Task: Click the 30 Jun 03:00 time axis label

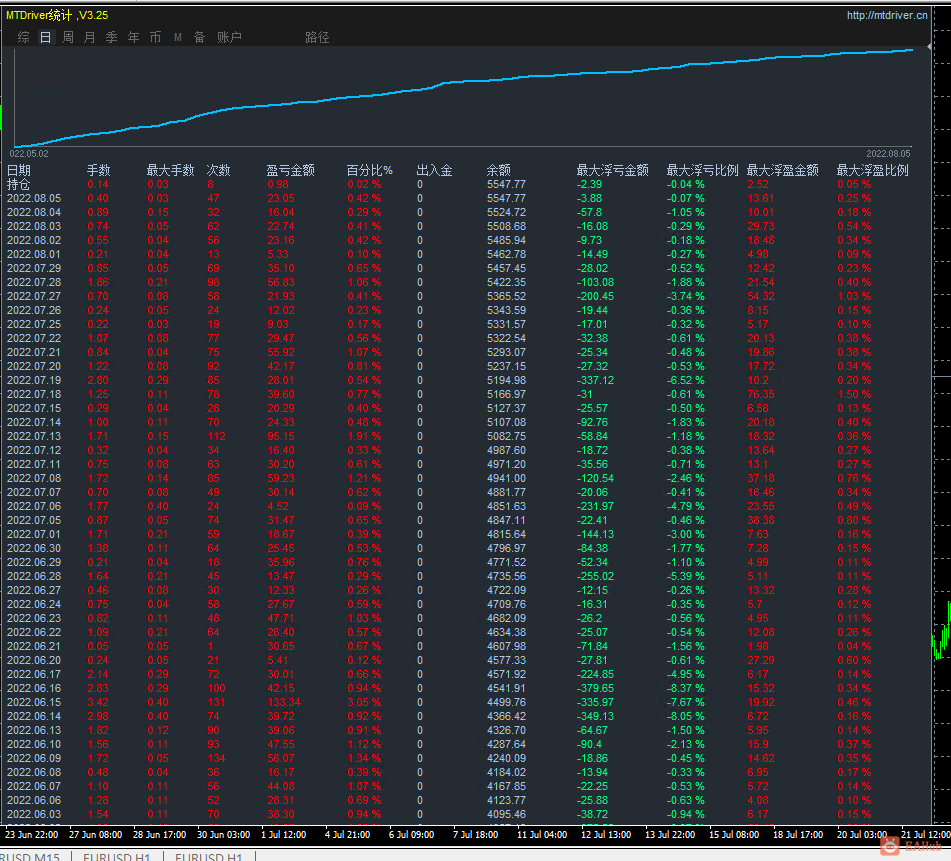Action: [x=223, y=835]
